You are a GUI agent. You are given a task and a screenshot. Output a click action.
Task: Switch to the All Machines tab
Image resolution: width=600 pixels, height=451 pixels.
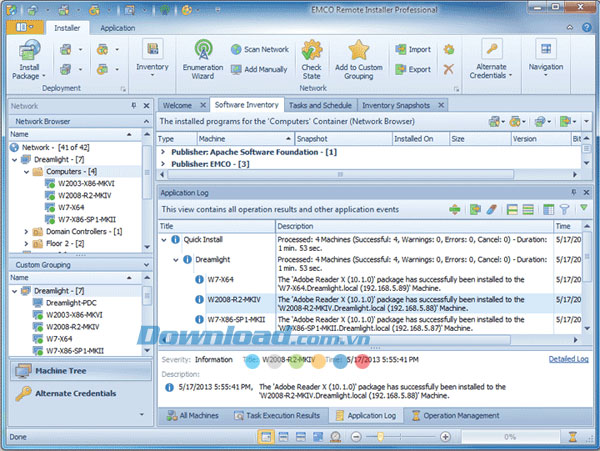tap(193, 415)
